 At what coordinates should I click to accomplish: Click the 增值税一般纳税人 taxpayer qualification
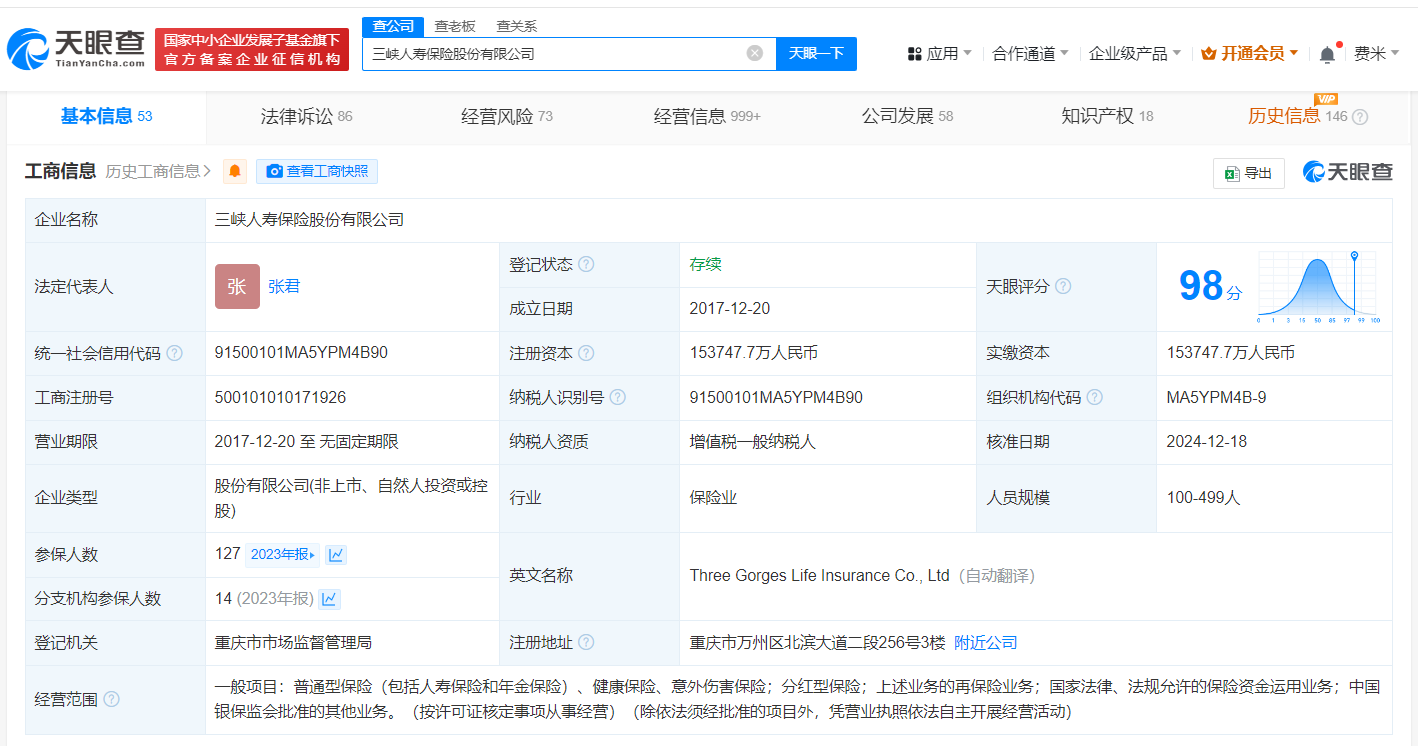coord(752,441)
